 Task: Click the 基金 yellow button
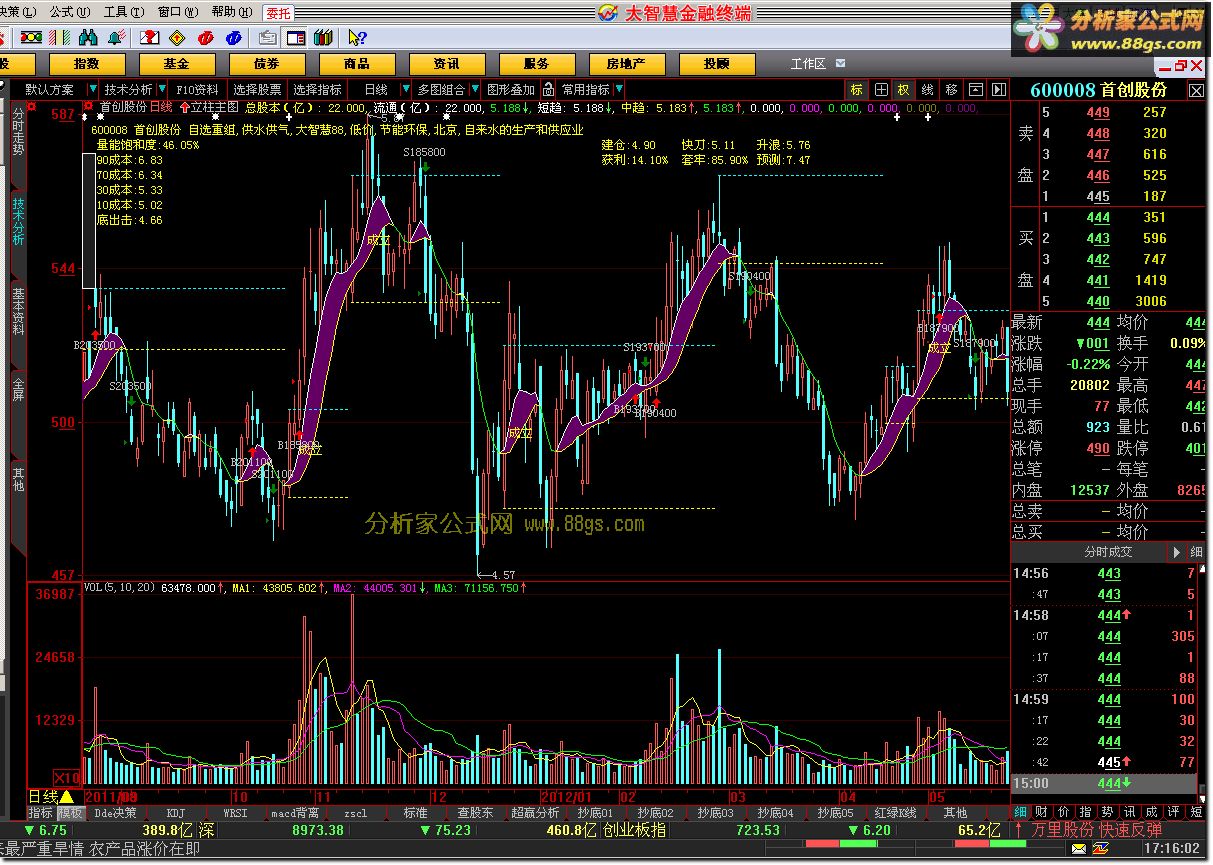tap(176, 64)
